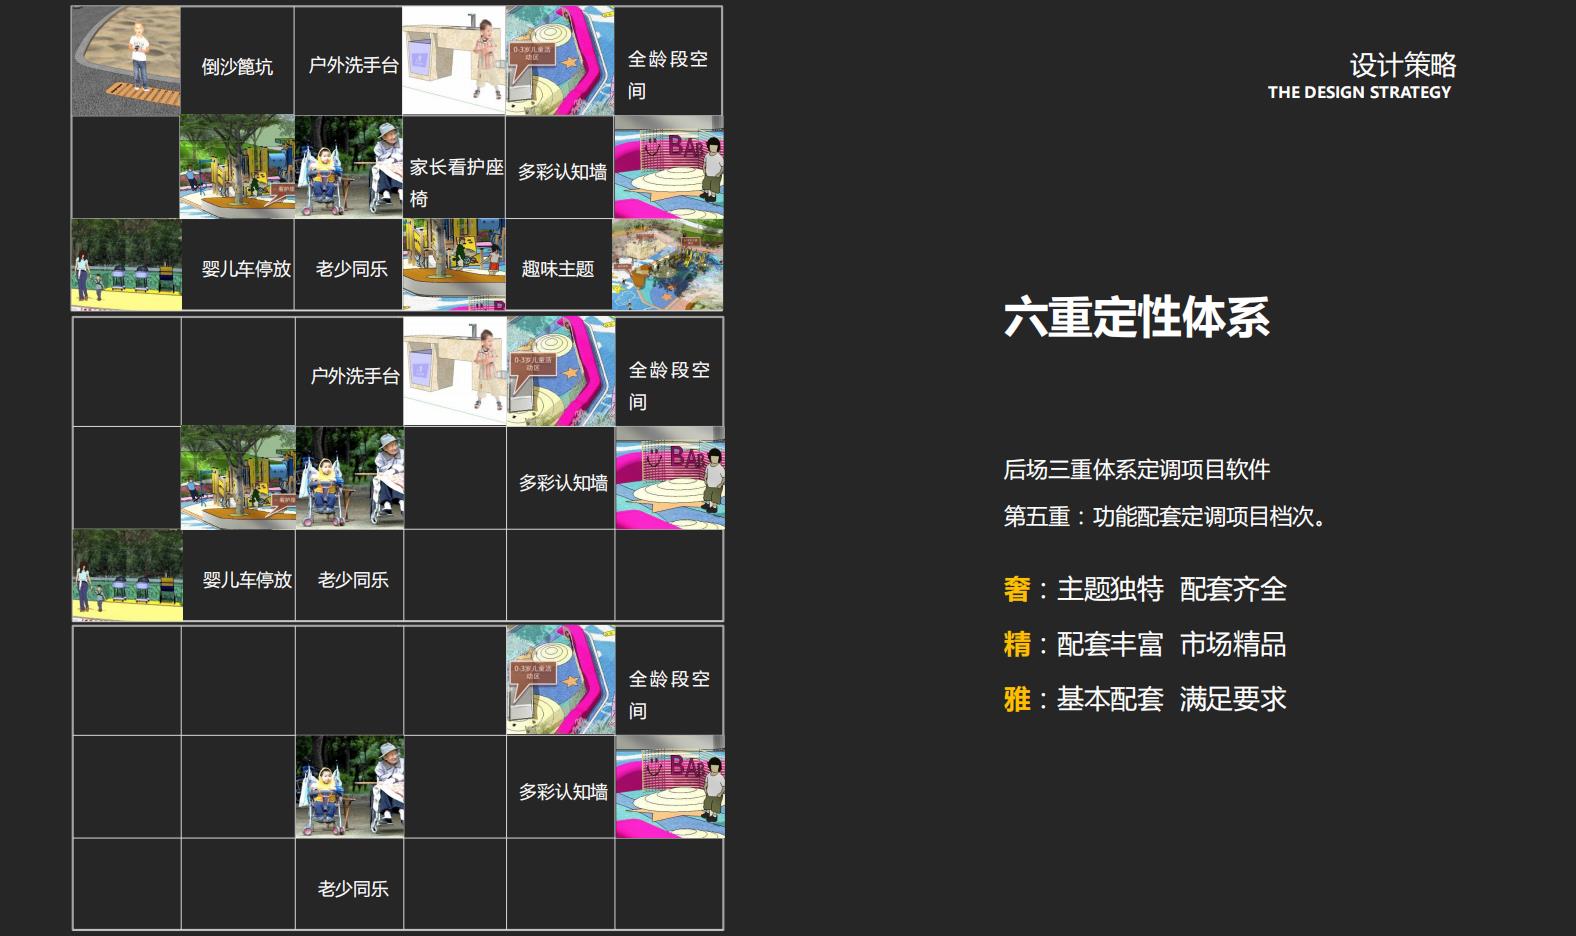1576x936 pixels.
Task: Click 0-3岁 play area thumbnail in bottom grid
Action: [x=561, y=681]
